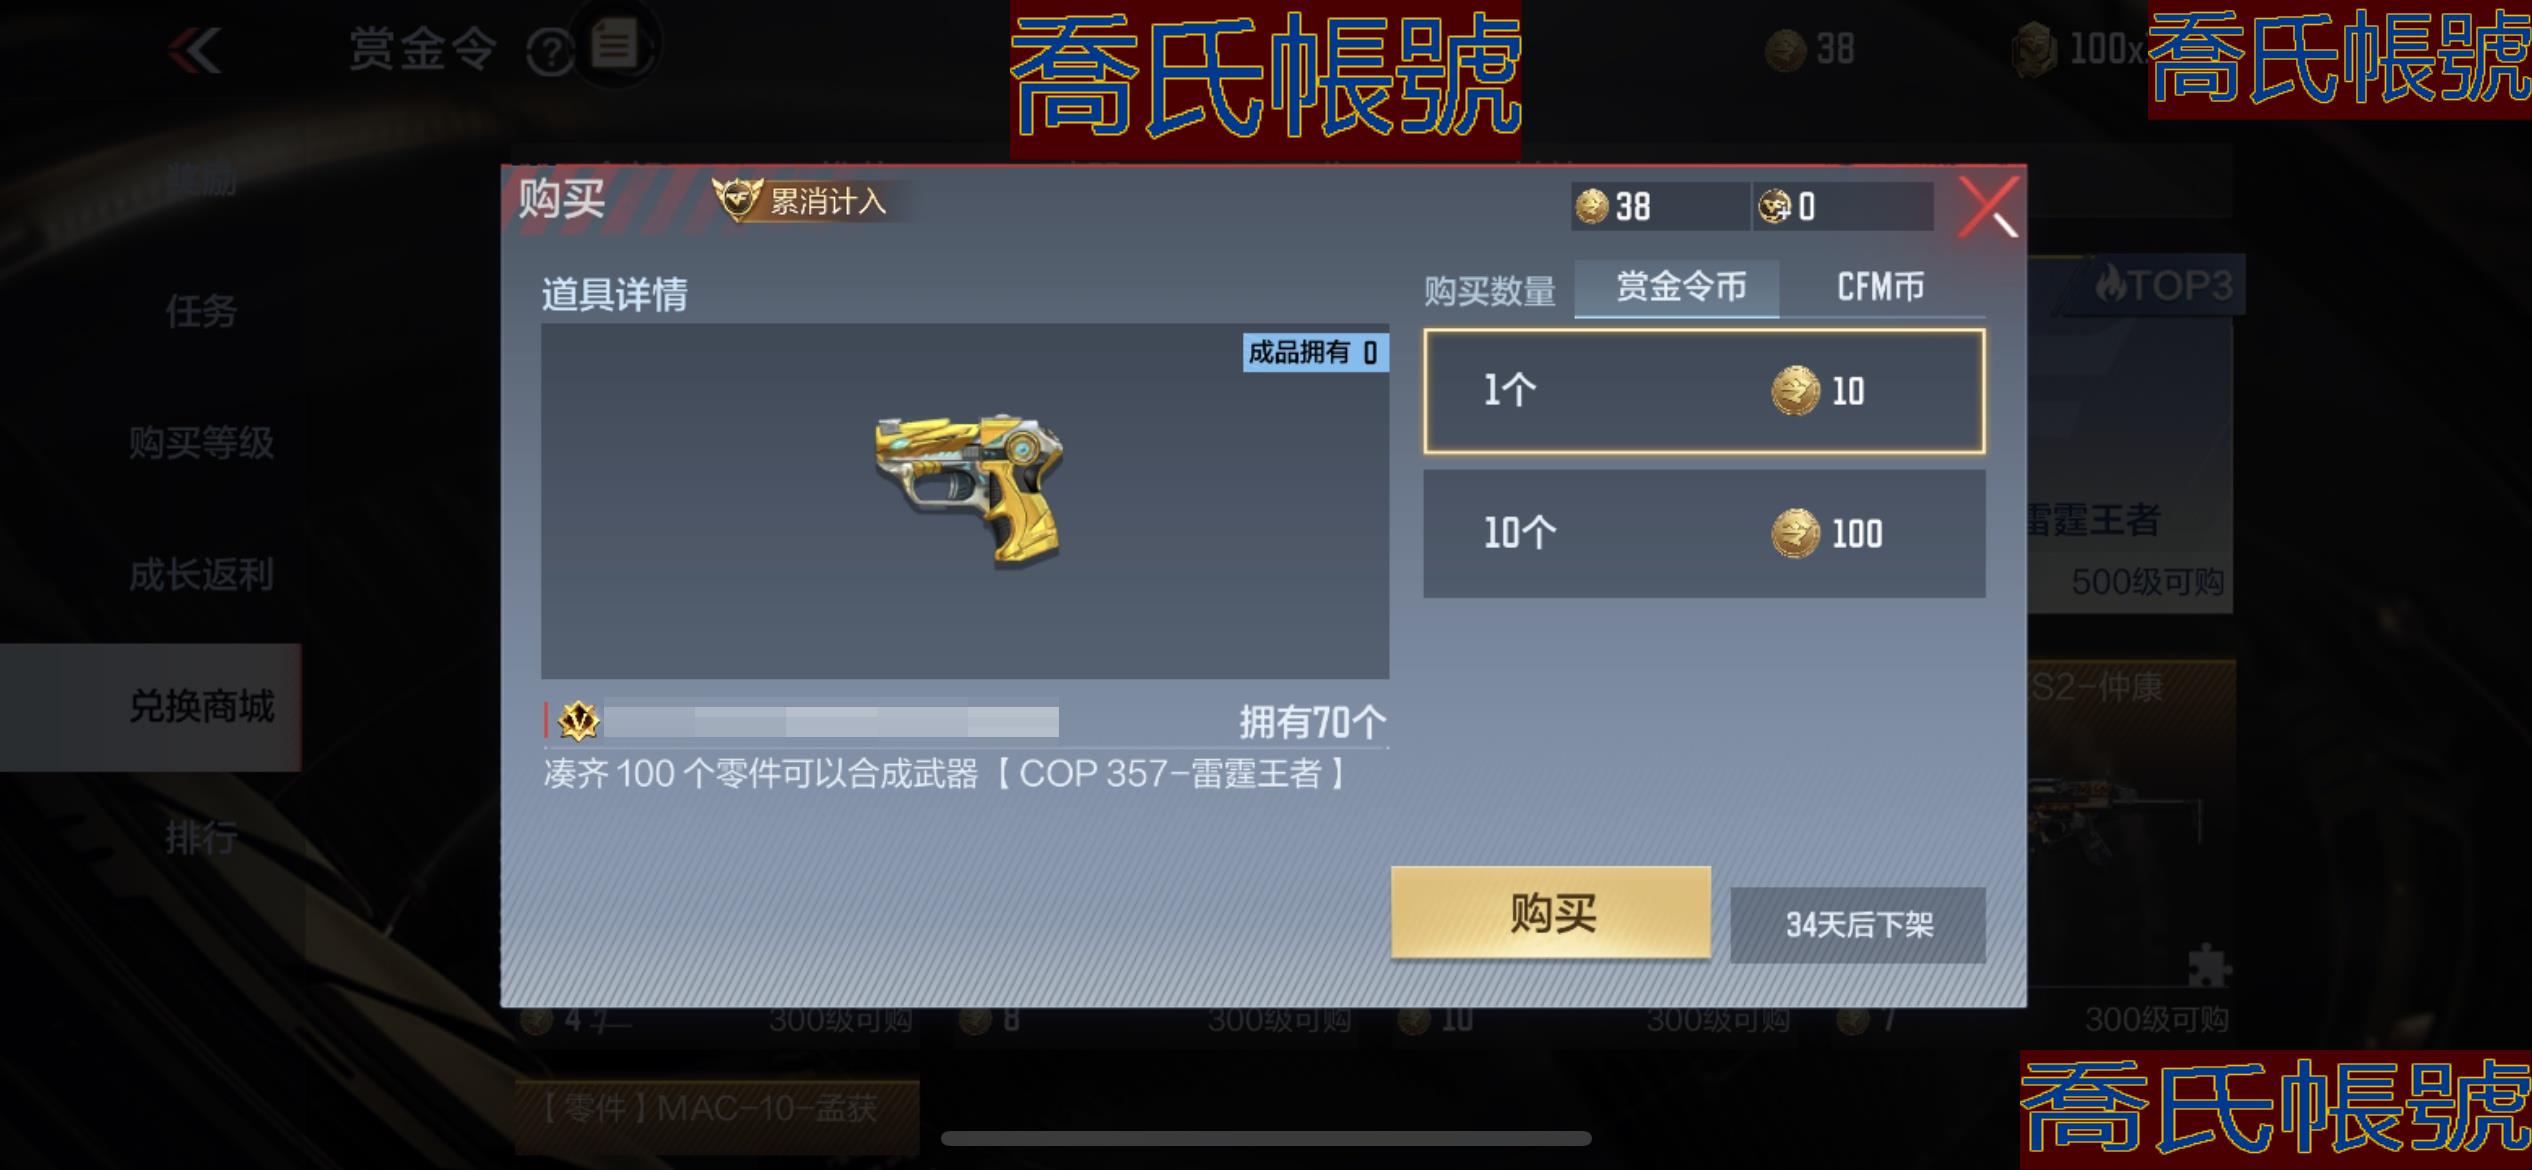This screenshot has width=2532, height=1170.
Task: Tap the bounty coin balance 38 in dialog
Action: pos(1659,207)
